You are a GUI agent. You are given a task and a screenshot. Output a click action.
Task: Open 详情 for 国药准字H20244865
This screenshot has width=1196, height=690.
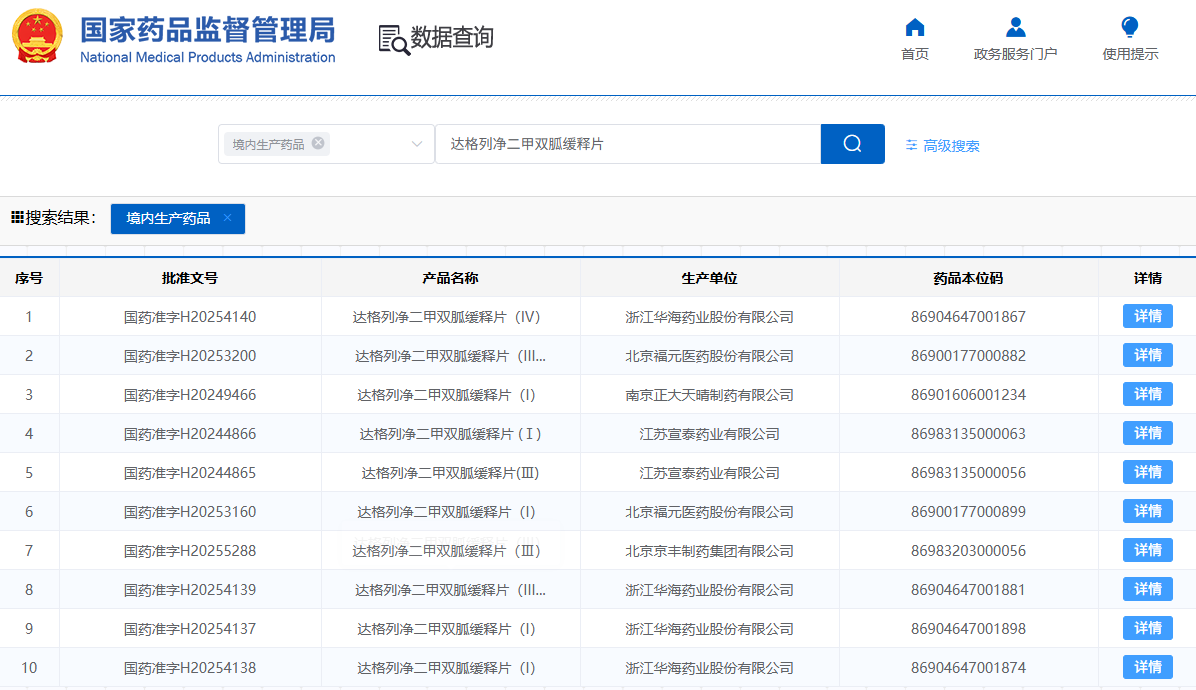pyautogui.click(x=1147, y=472)
